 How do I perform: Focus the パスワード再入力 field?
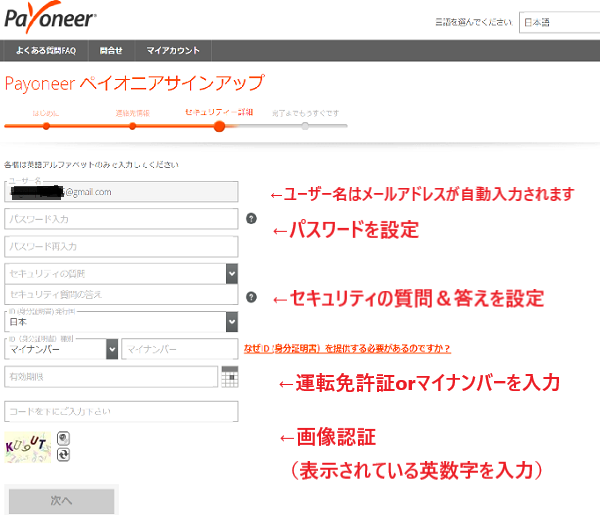click(121, 246)
